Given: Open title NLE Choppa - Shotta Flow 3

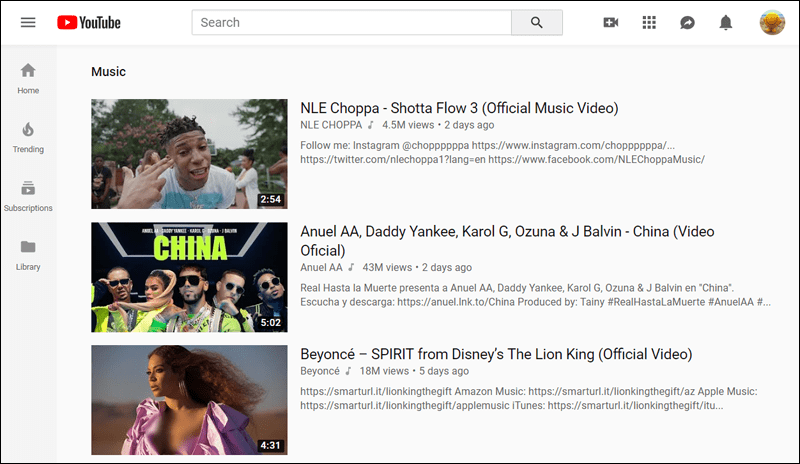Looking at the screenshot, I should click(x=459, y=108).
